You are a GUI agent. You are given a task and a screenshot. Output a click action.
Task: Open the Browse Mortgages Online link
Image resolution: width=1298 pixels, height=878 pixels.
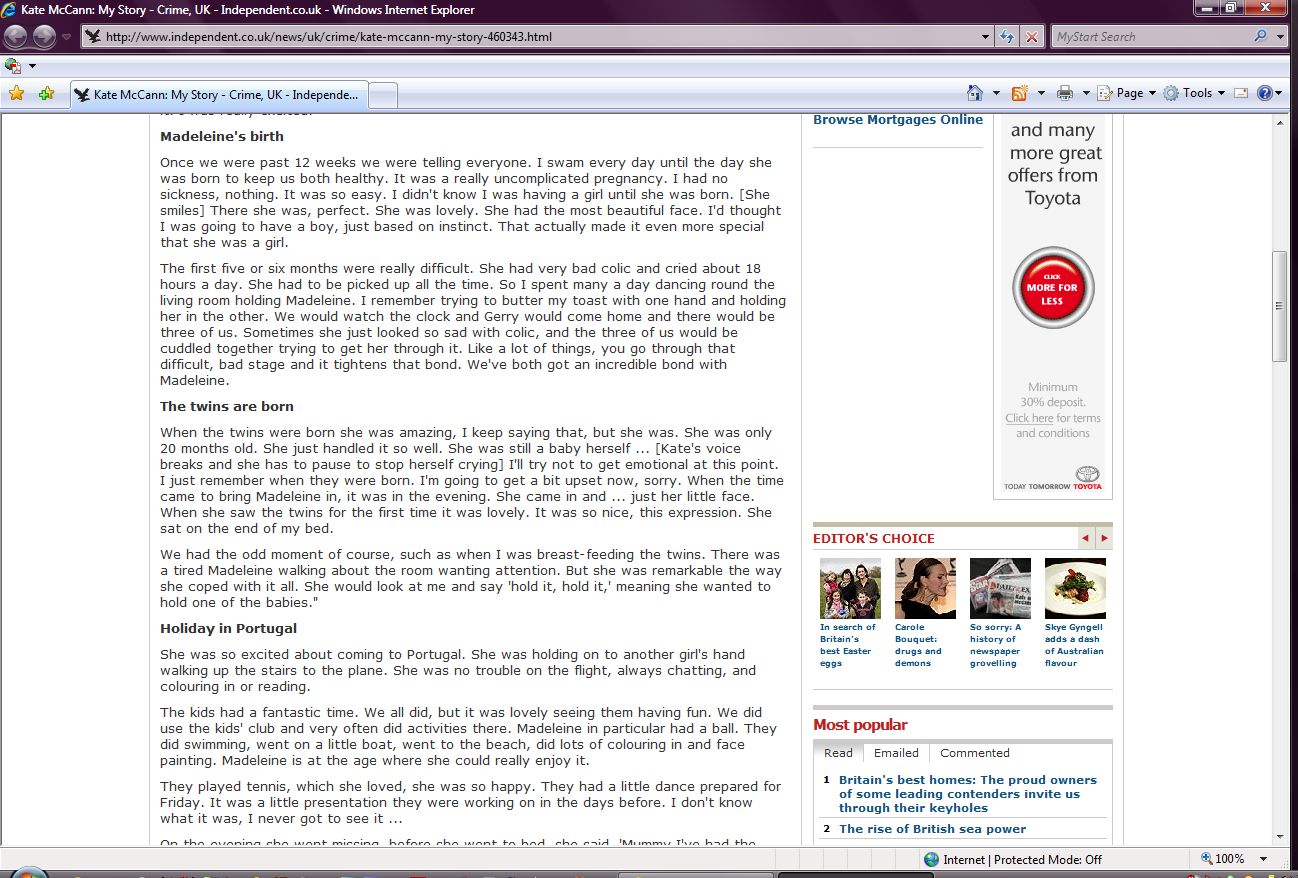tap(897, 120)
